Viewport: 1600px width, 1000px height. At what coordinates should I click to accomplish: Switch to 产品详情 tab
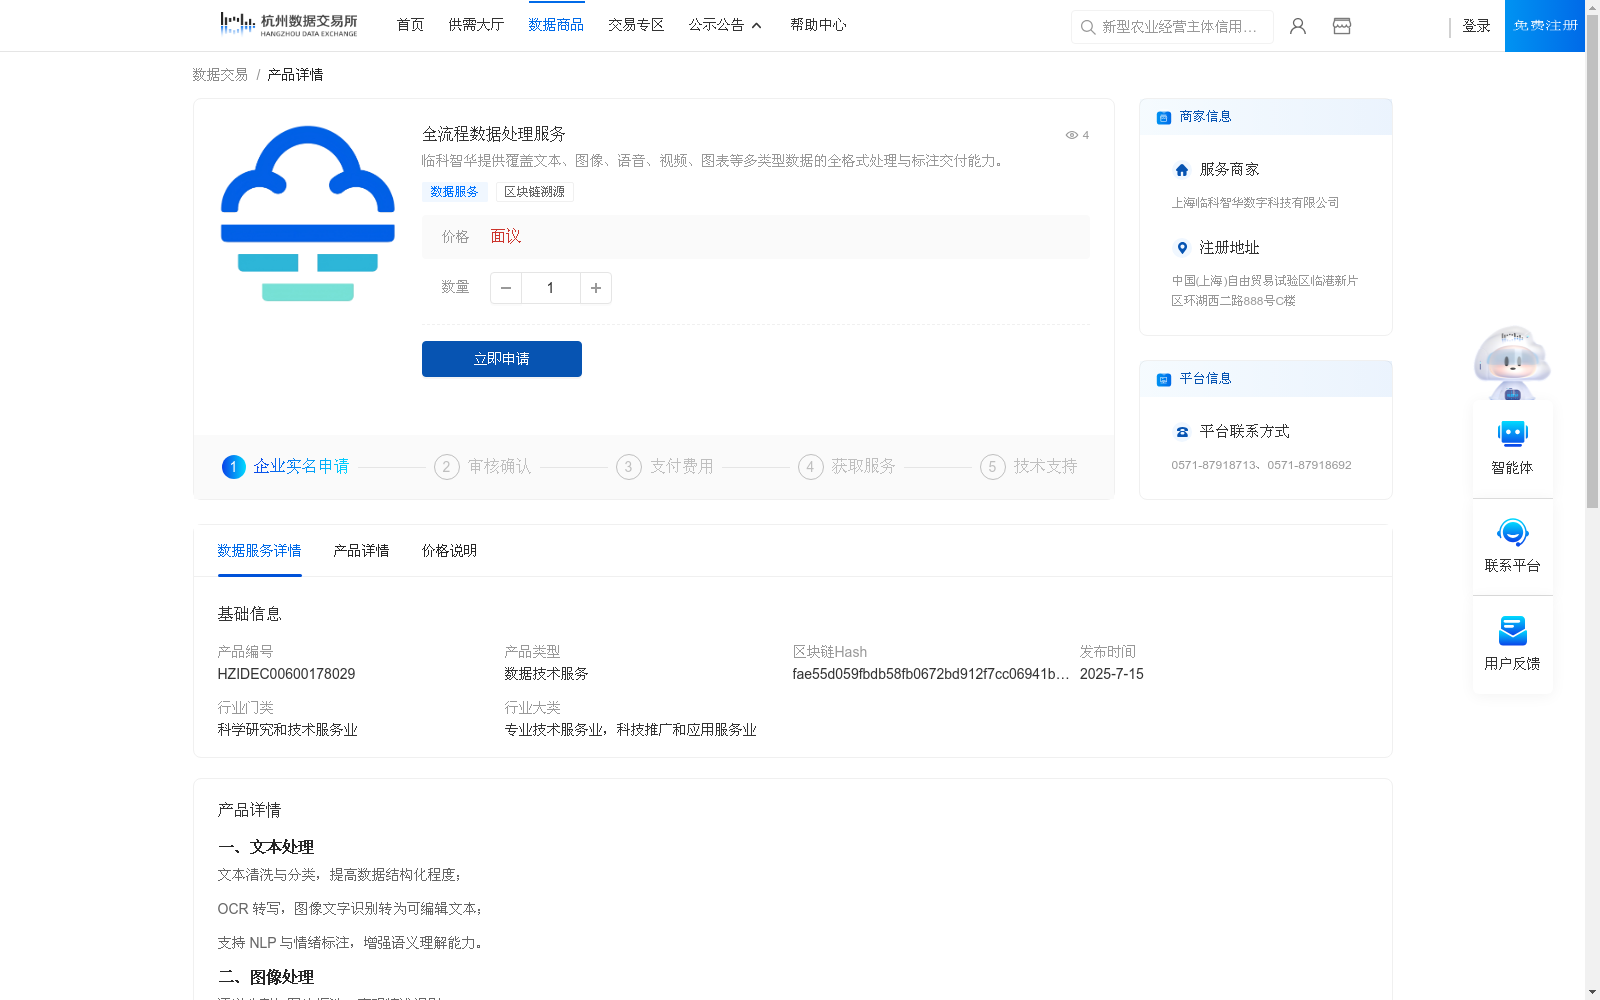point(361,551)
